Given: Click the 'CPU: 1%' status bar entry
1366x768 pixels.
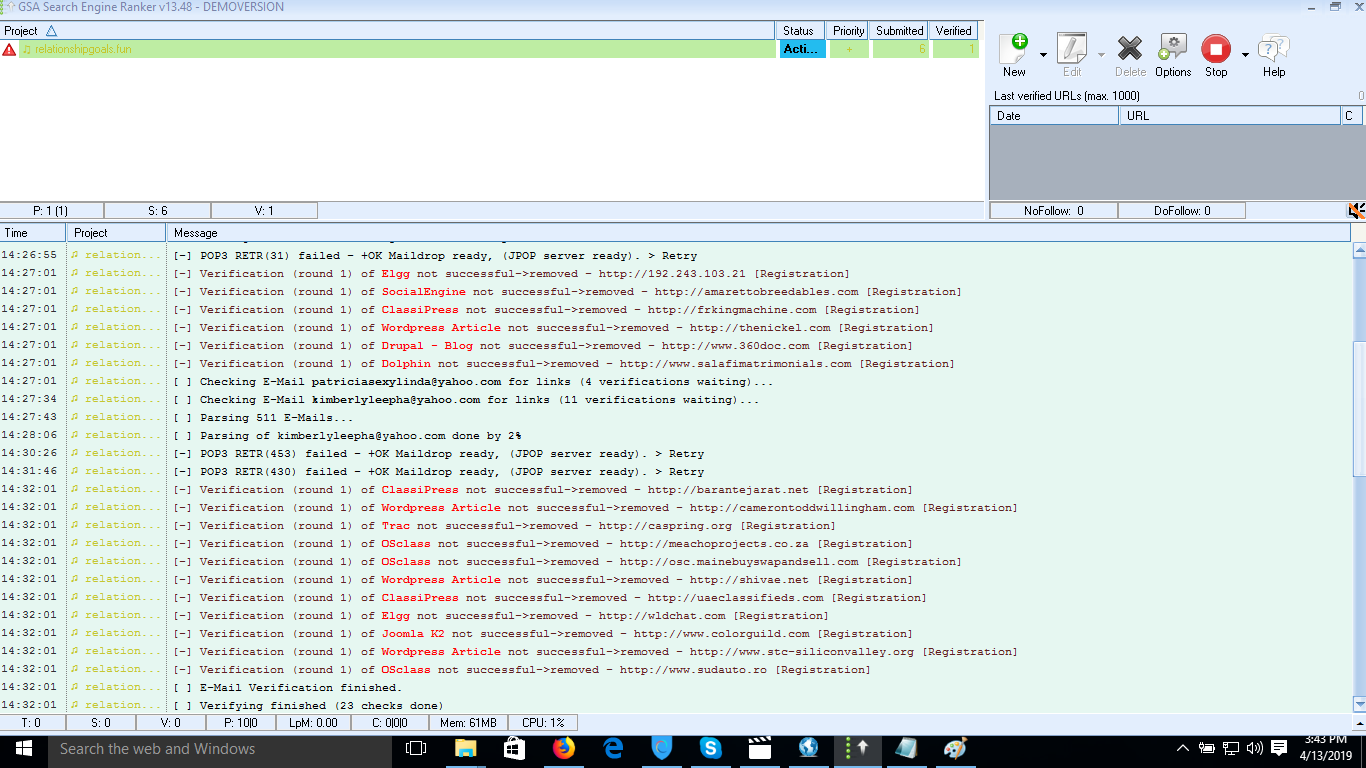Looking at the screenshot, I should (x=543, y=723).
